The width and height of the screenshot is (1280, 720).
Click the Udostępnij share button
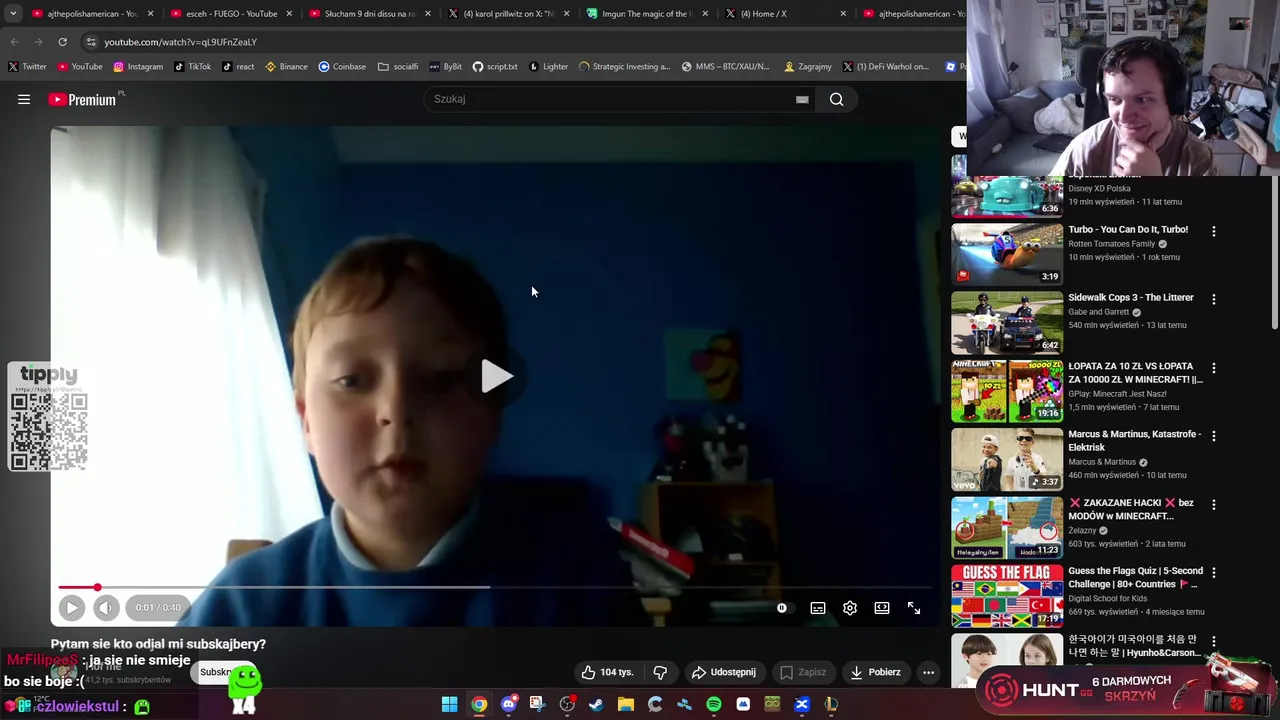tap(724, 672)
